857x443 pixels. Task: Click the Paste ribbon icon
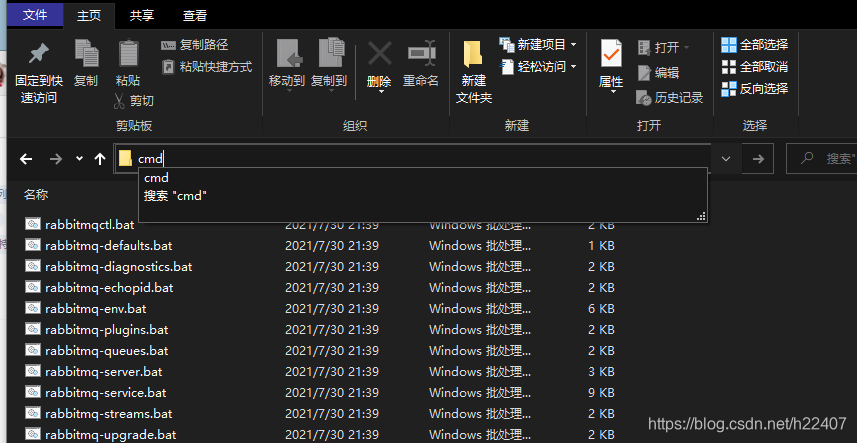pos(128,54)
